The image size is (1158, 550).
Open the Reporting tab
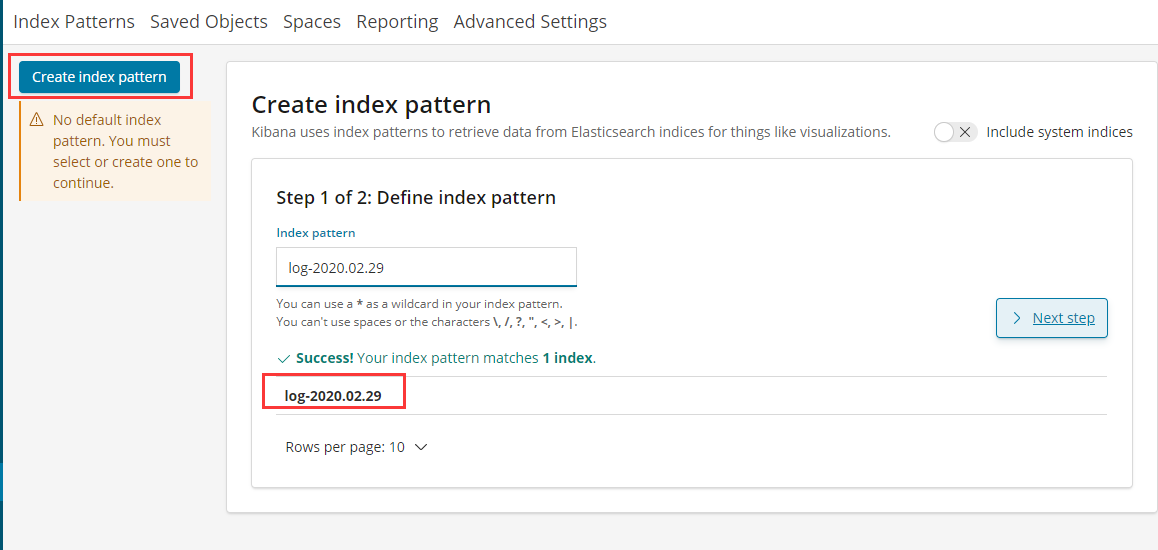pyautogui.click(x=397, y=21)
